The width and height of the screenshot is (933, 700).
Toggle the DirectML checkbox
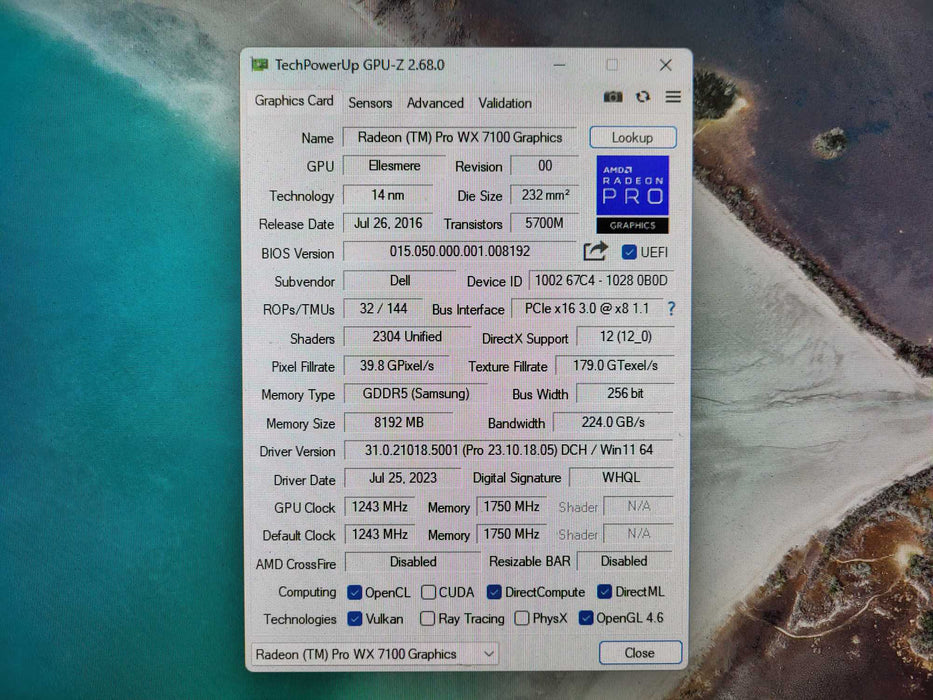point(605,591)
